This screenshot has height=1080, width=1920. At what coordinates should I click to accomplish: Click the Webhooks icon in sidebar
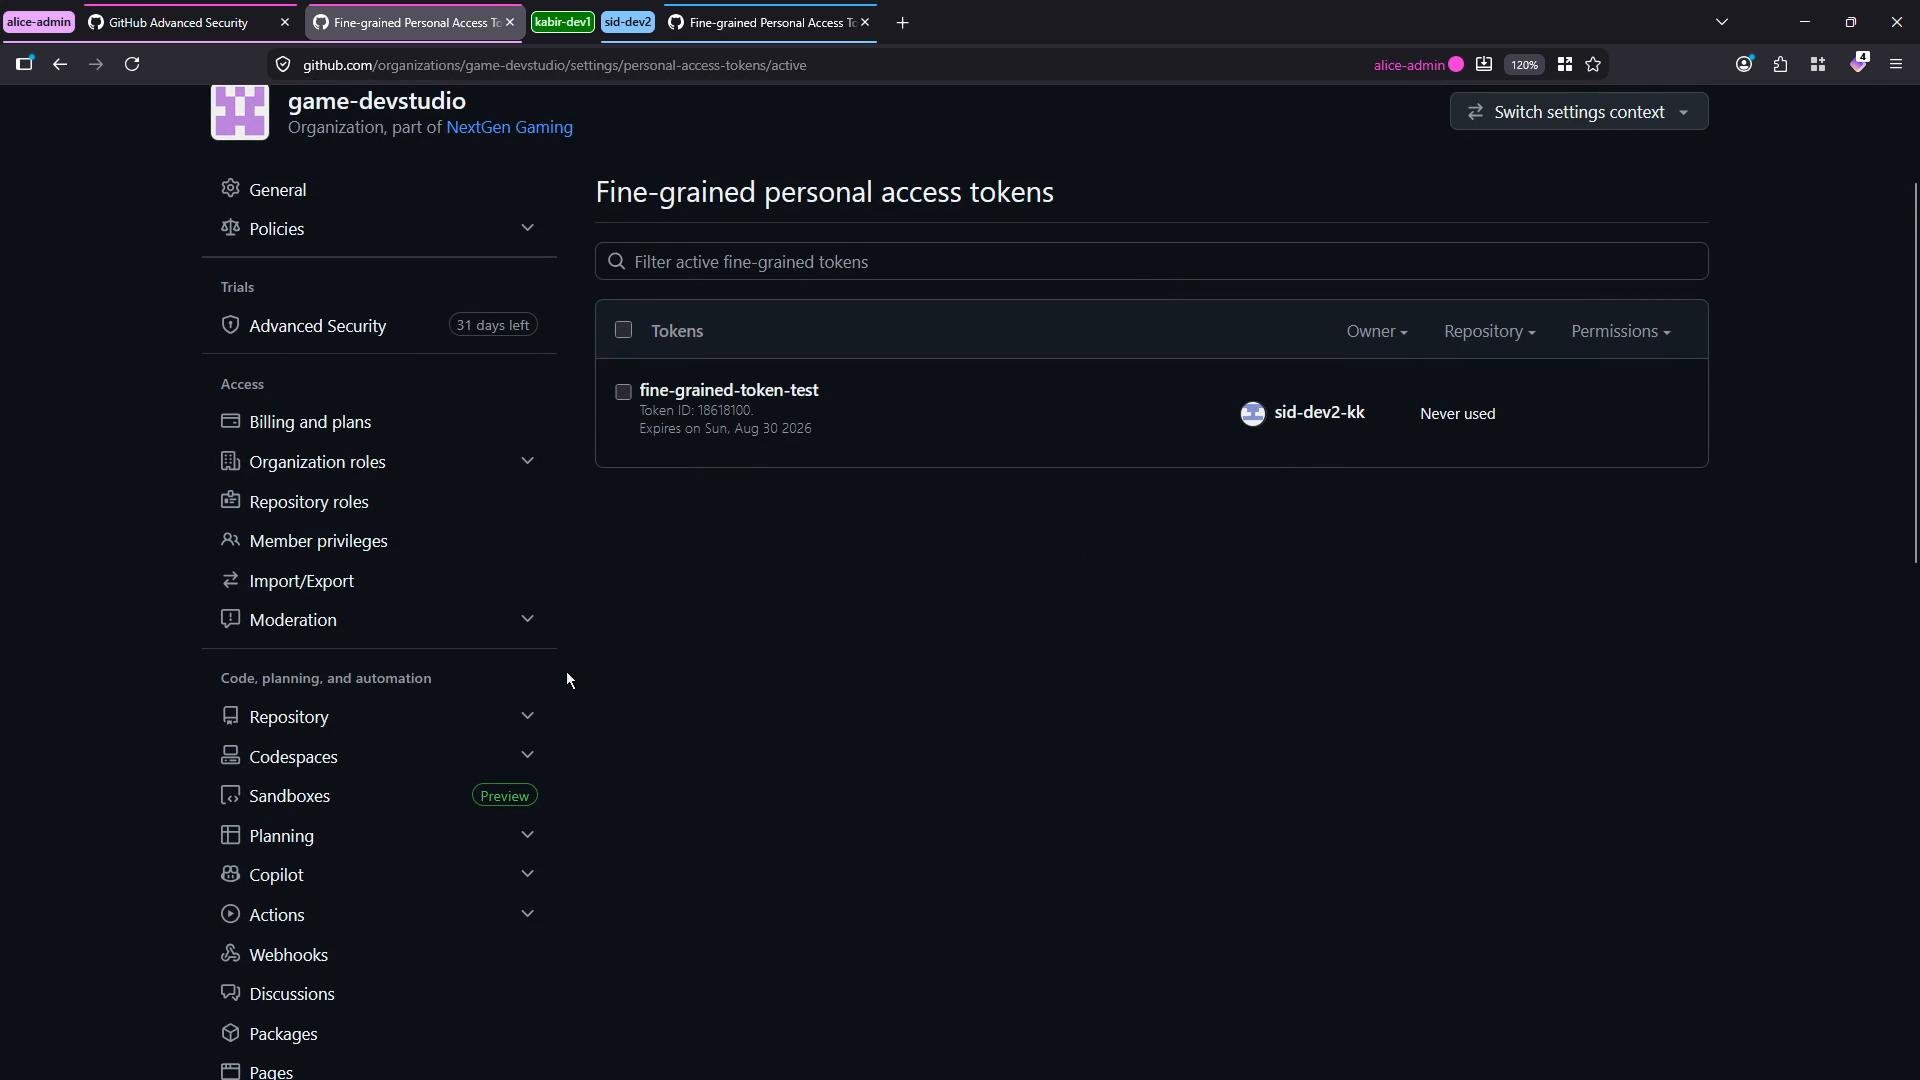tap(230, 953)
